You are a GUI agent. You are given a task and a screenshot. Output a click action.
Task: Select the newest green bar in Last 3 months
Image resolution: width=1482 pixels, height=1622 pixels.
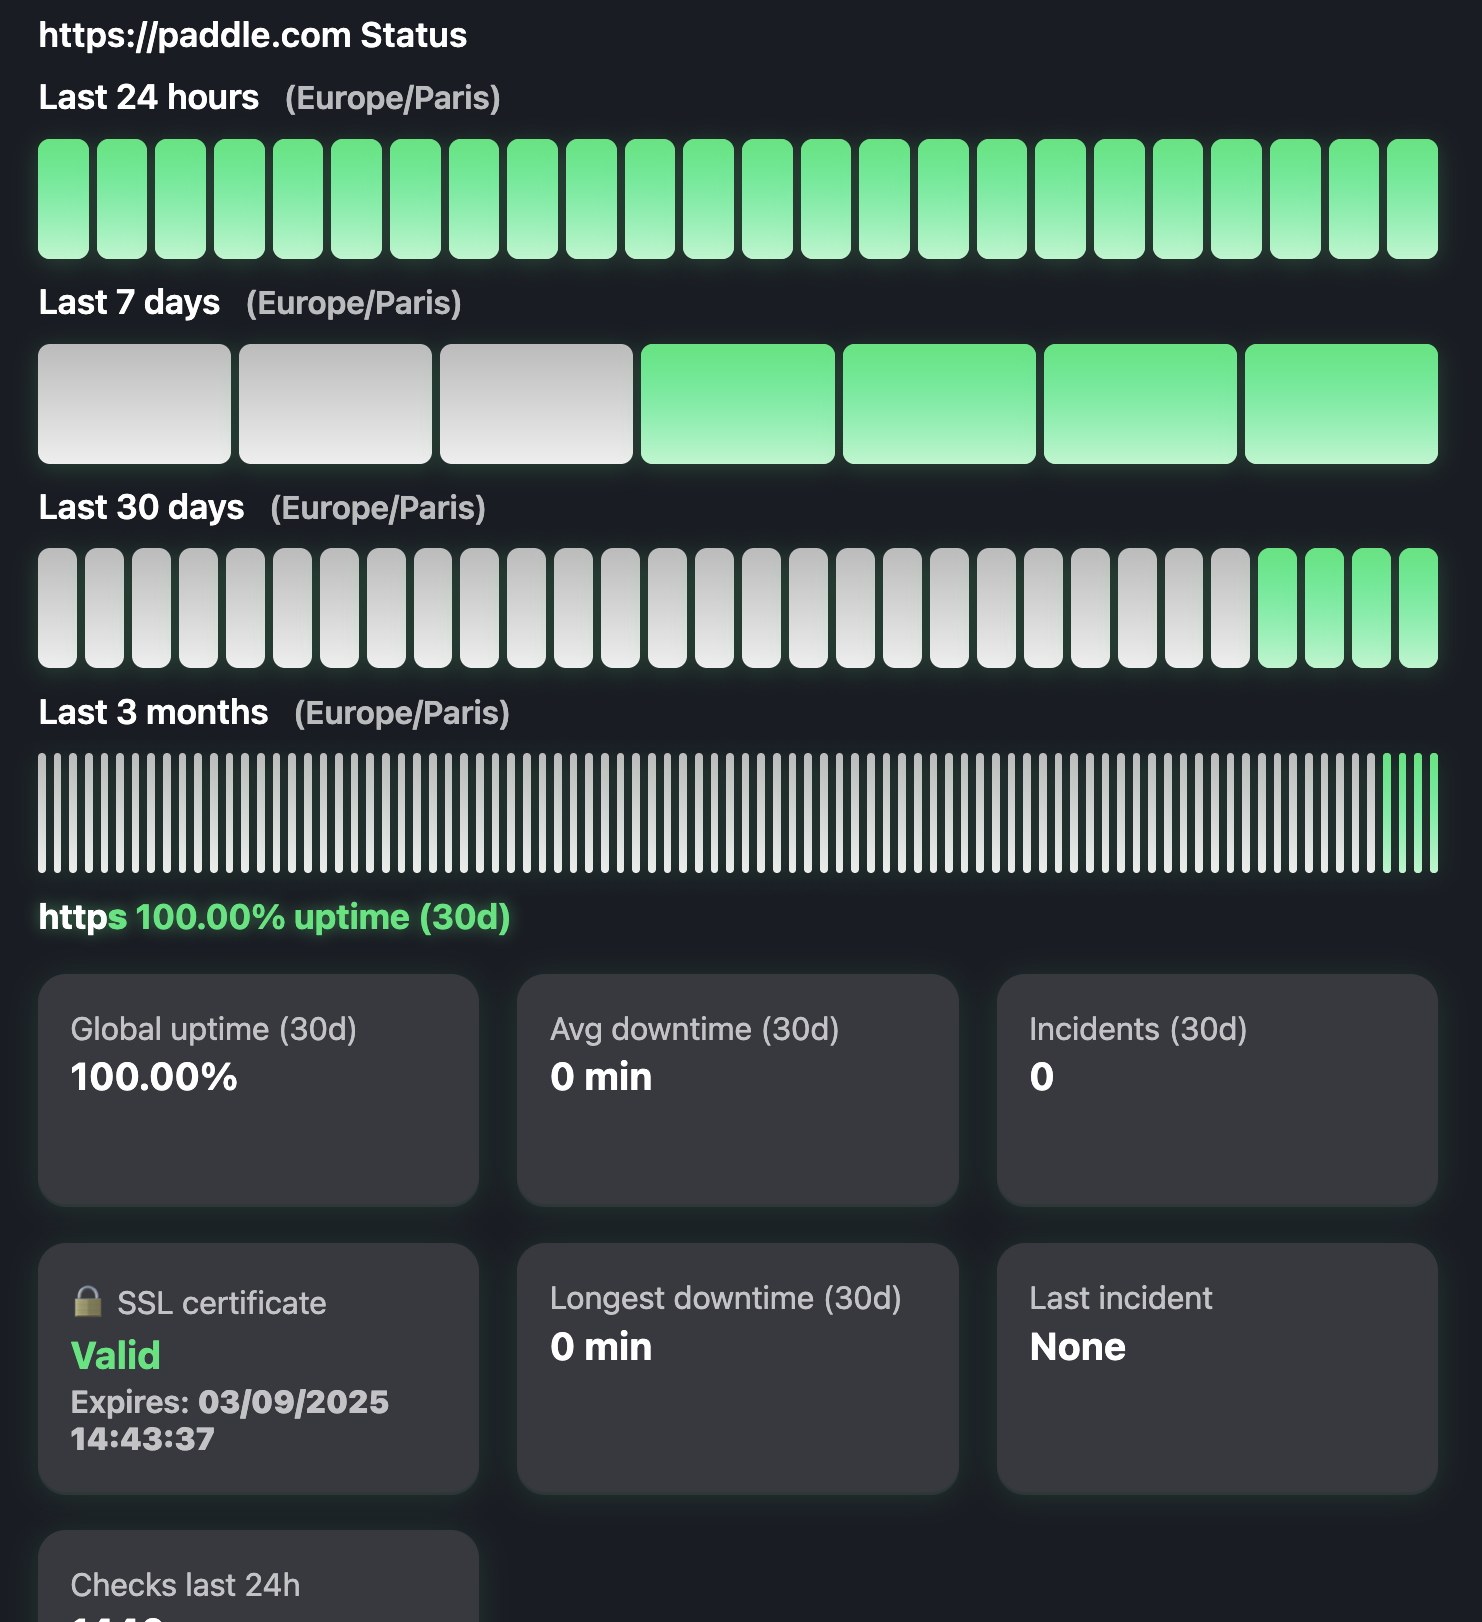pos(1434,813)
